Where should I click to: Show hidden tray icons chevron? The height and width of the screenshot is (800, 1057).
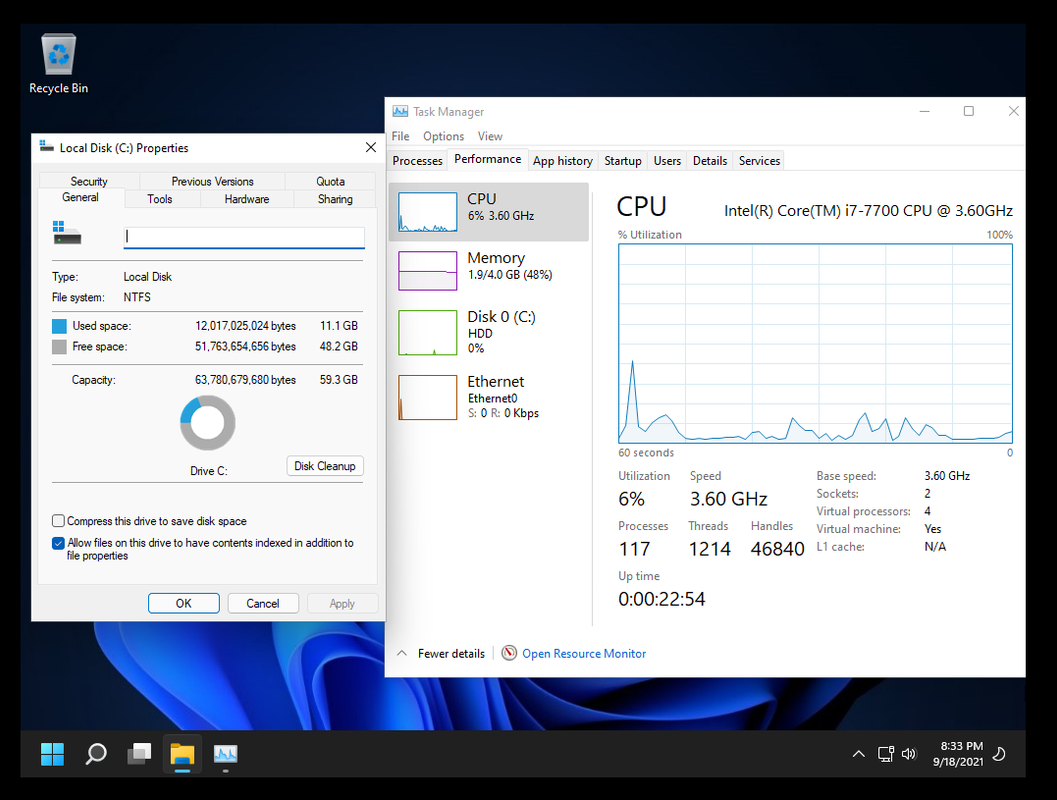pyautogui.click(x=858, y=753)
